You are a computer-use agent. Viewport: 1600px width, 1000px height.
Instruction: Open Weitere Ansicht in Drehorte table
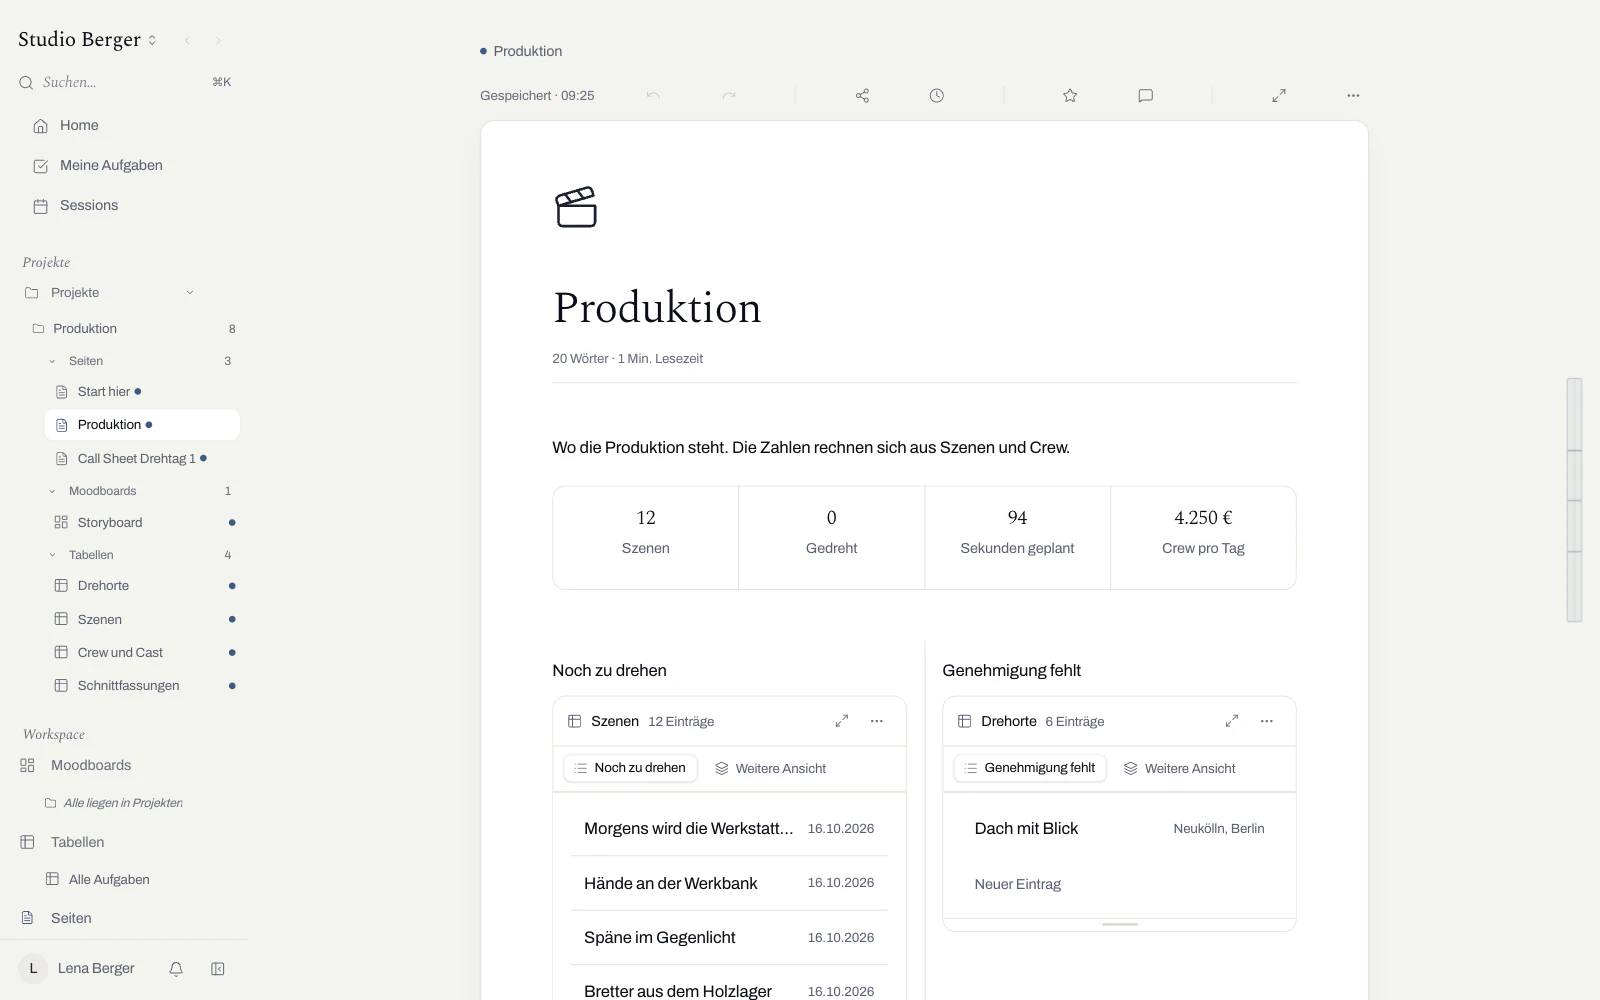[1180, 768]
